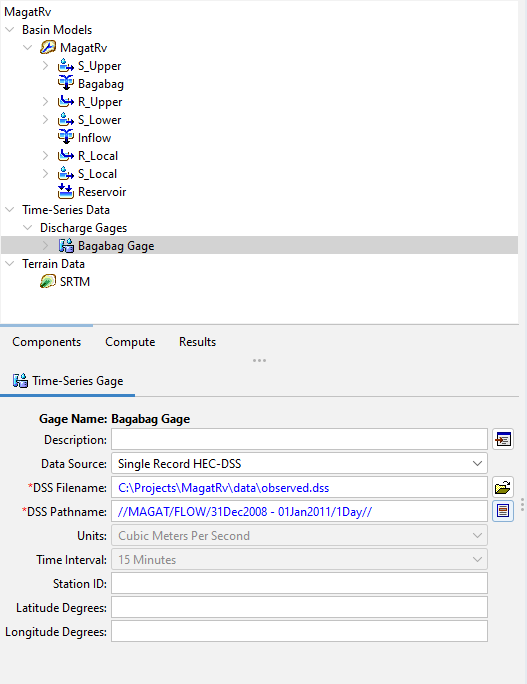Viewport: 527px width, 684px height.
Task: Switch to the Results tab
Action: tap(197, 342)
